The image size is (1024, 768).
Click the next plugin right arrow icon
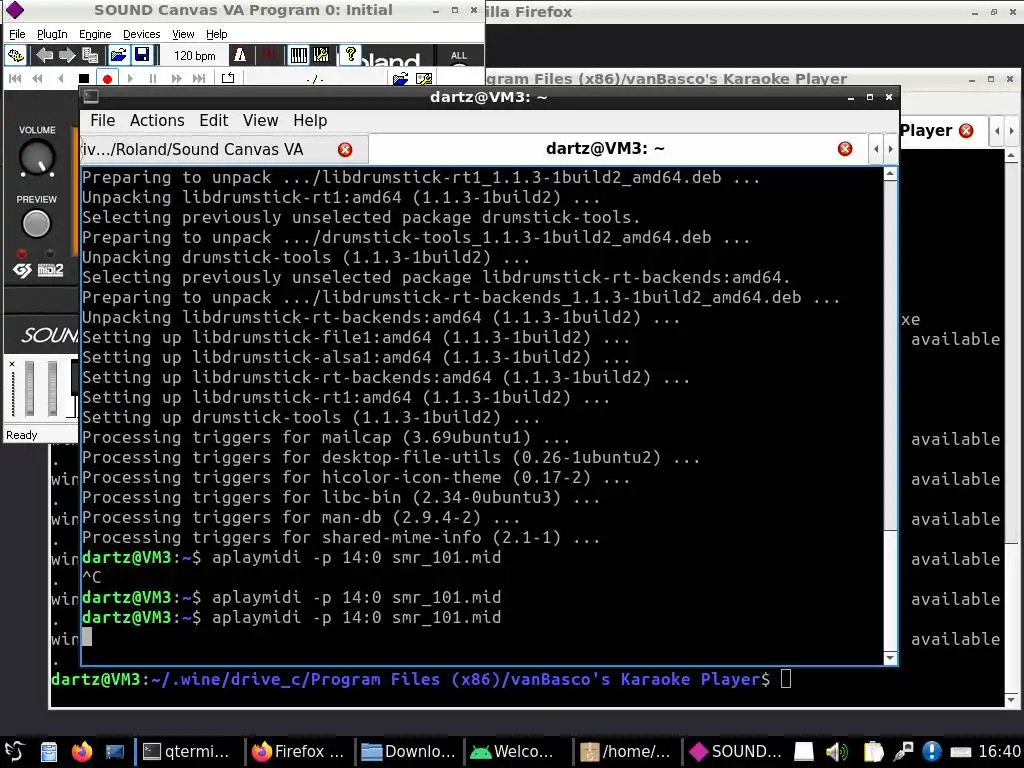pyautogui.click(x=67, y=56)
